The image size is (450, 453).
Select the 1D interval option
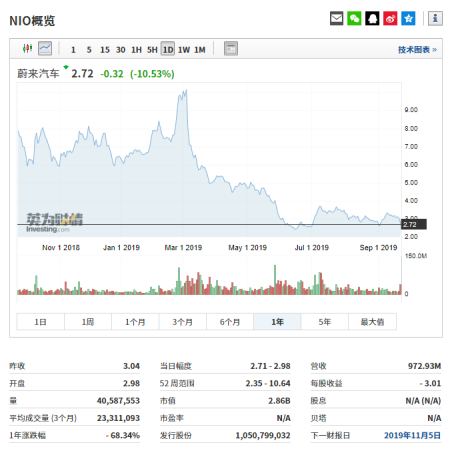(168, 49)
